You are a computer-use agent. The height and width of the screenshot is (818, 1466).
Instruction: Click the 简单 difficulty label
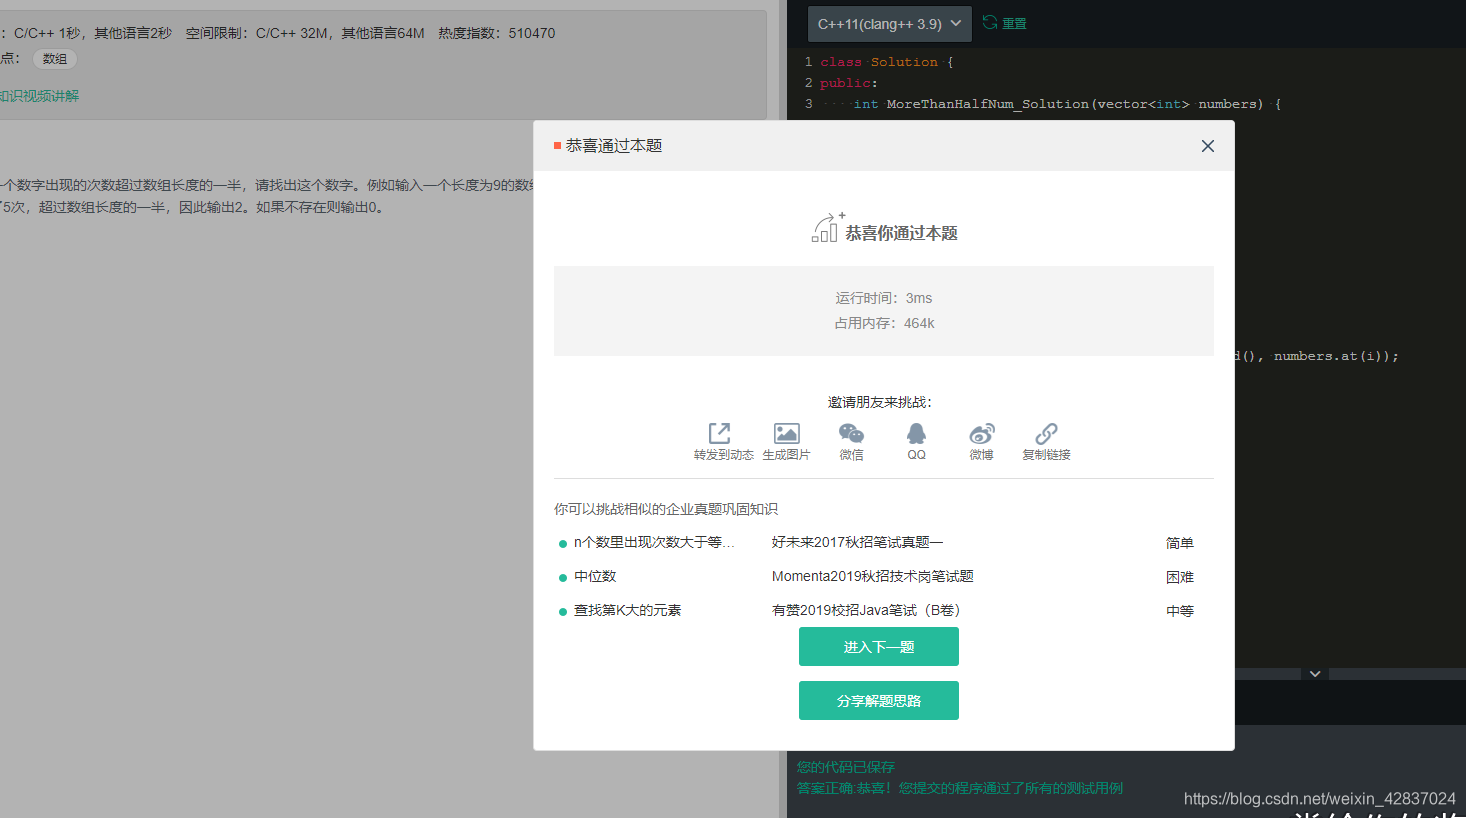(x=1180, y=543)
